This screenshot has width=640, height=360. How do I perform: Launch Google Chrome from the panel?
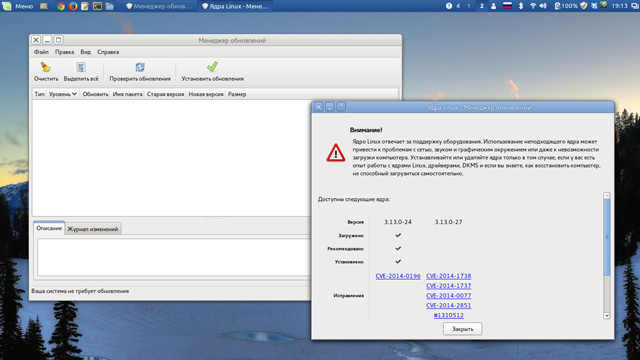pyautogui.click(x=61, y=6)
